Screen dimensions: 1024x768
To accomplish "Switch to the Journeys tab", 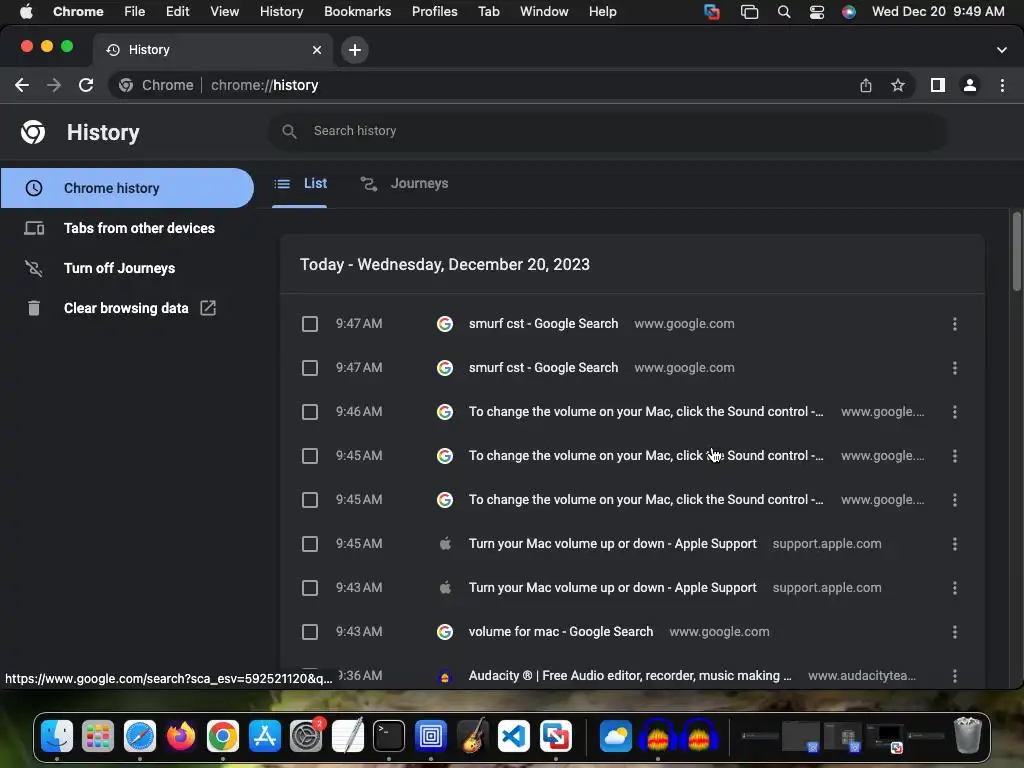I will 404,184.
